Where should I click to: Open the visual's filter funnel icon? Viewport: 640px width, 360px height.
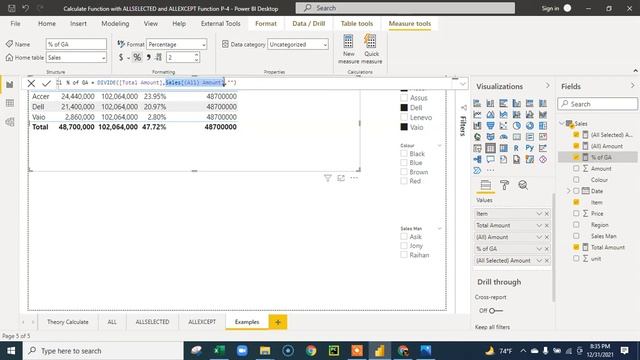click(x=327, y=178)
